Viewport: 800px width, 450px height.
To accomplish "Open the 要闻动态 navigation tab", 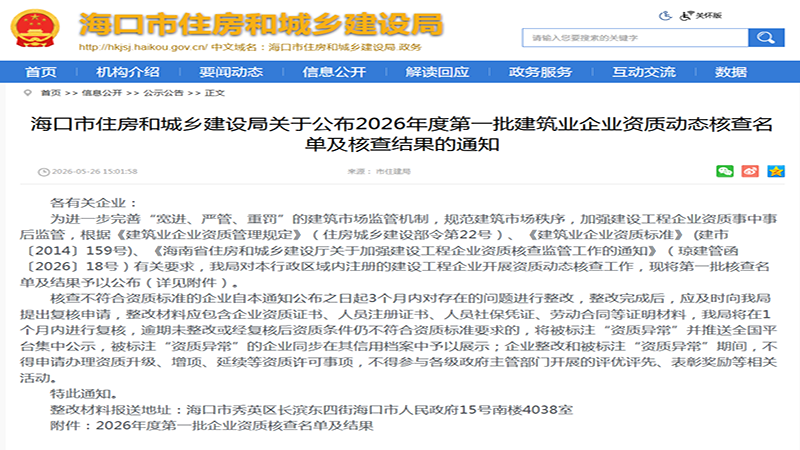I will 231,72.
